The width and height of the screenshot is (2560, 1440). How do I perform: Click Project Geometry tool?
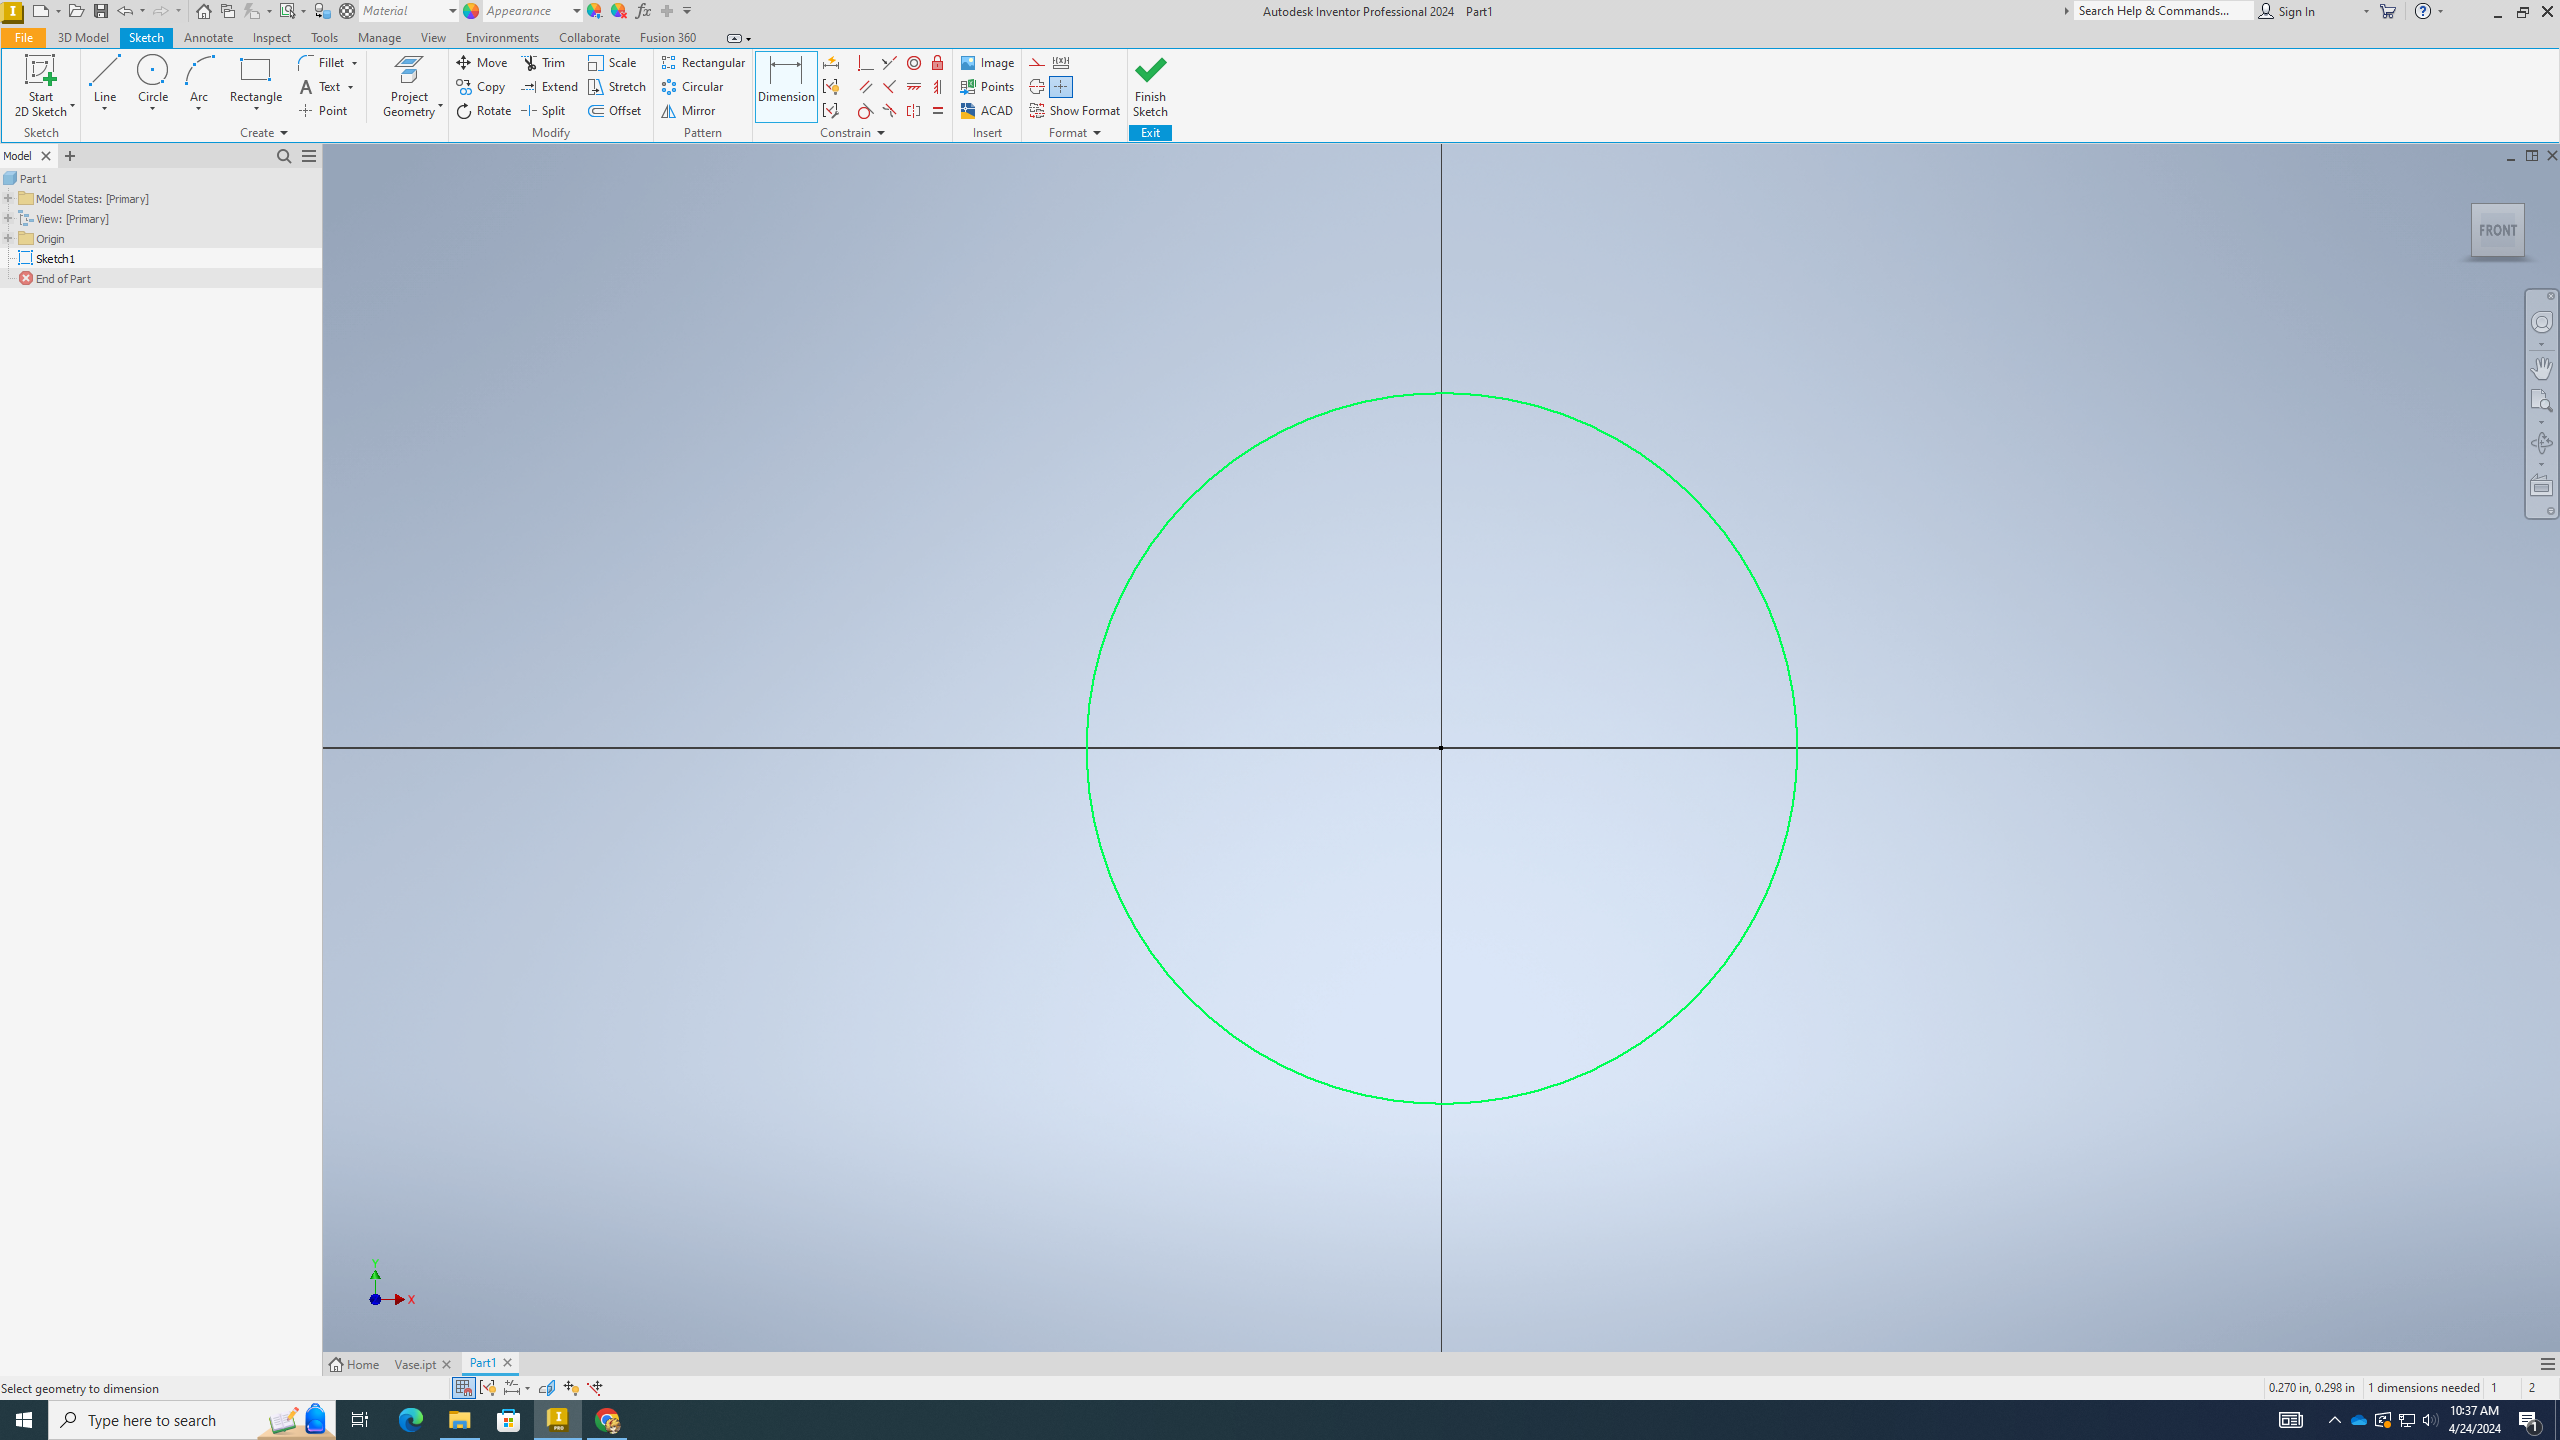[x=409, y=86]
